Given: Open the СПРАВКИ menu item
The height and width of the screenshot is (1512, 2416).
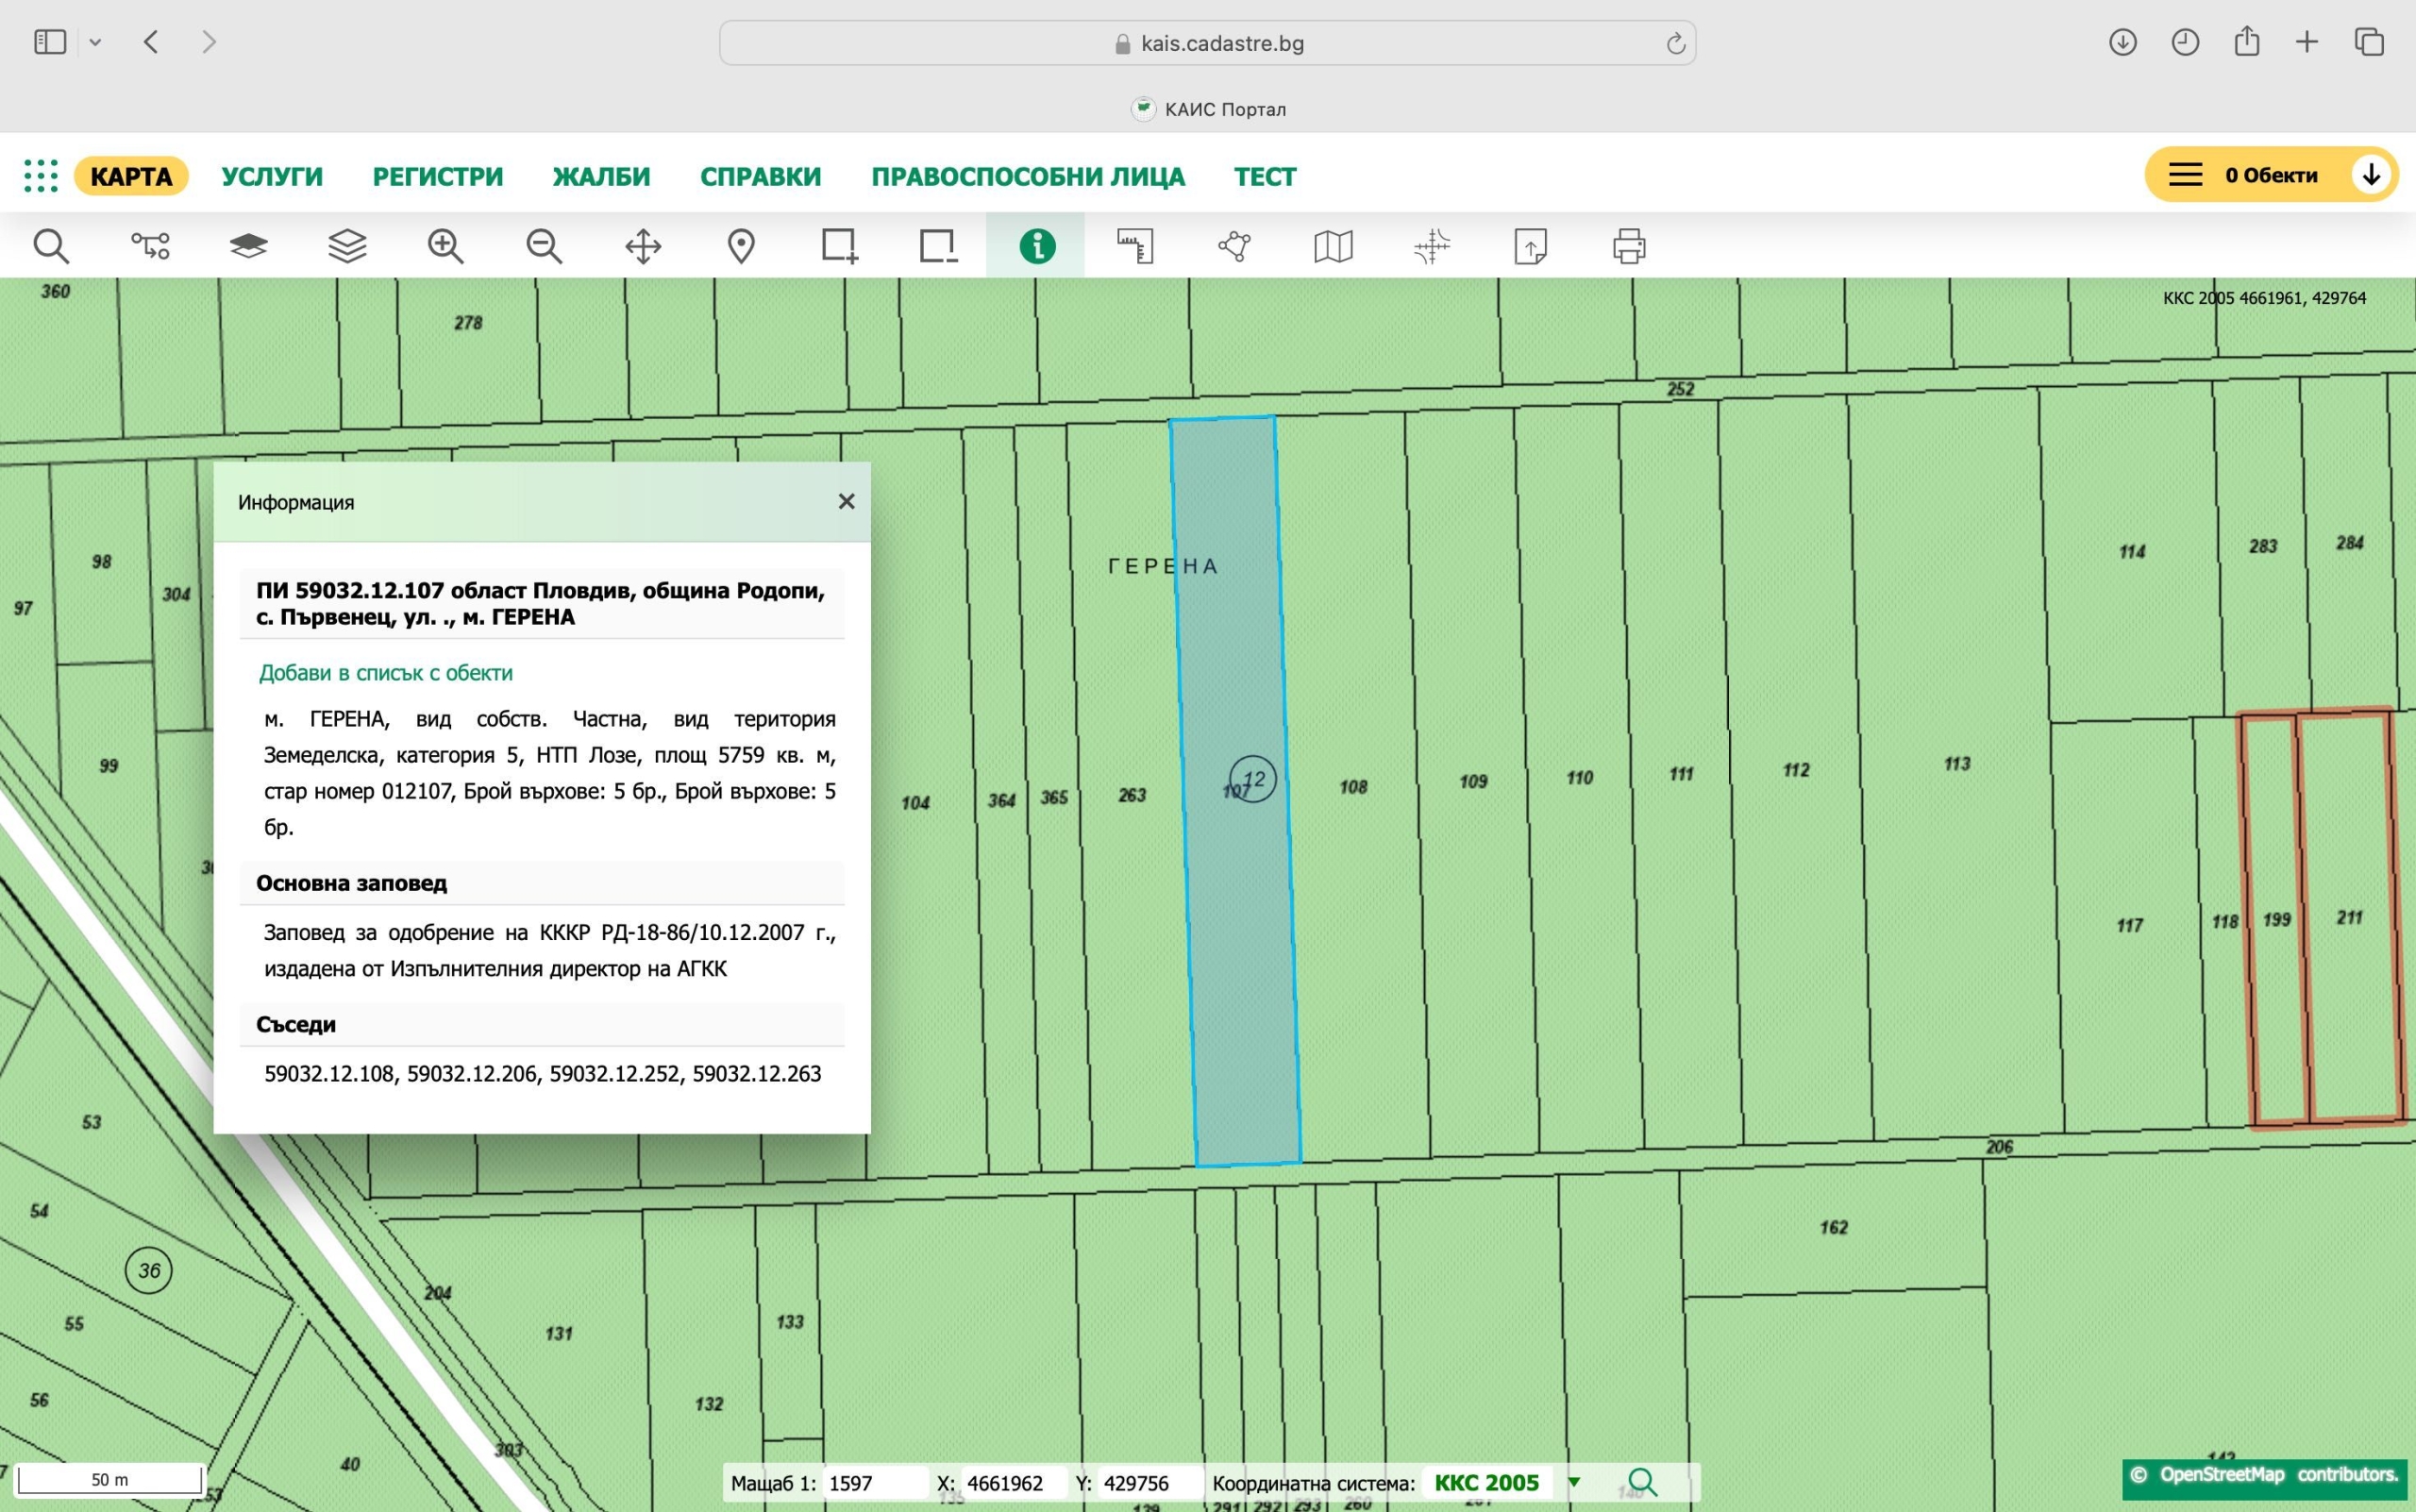Looking at the screenshot, I should [760, 176].
